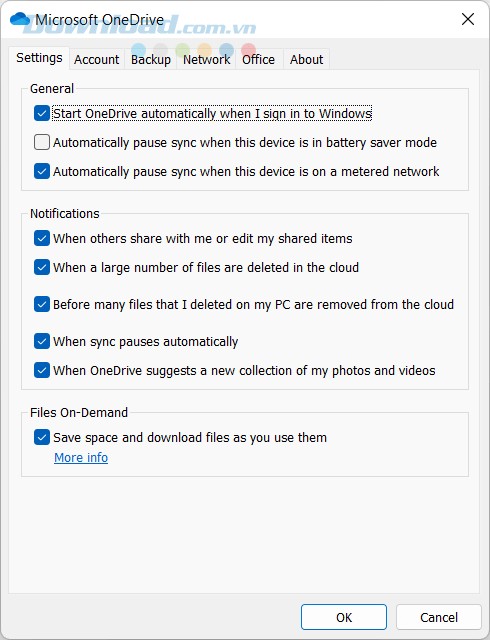Close the Microsoft OneDrive dialog

tap(468, 19)
